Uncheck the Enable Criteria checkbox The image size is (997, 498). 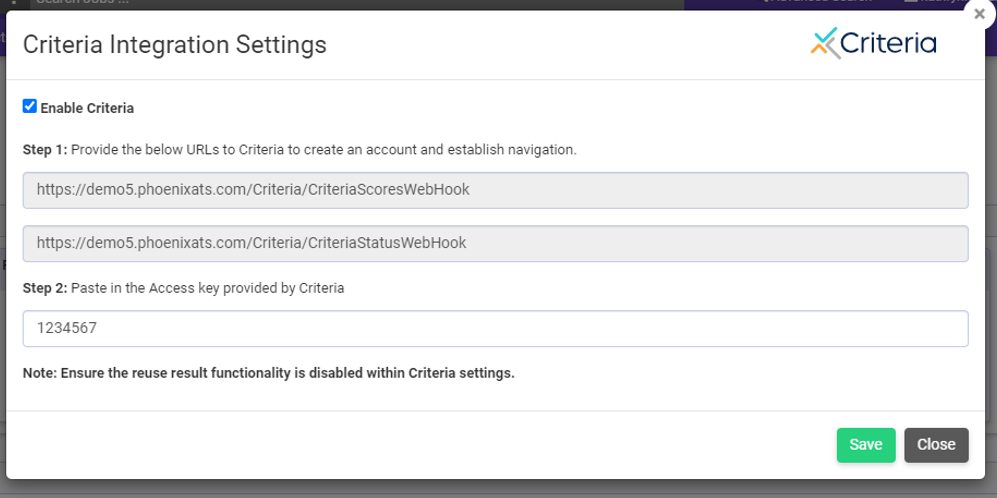click(30, 106)
